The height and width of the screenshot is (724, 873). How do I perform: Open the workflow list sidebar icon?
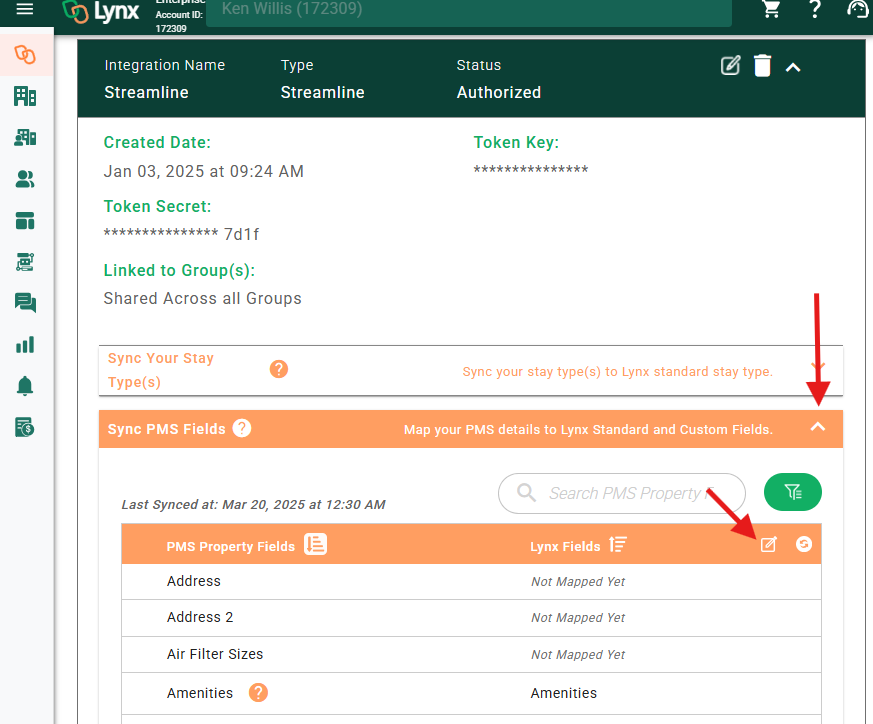point(25,262)
